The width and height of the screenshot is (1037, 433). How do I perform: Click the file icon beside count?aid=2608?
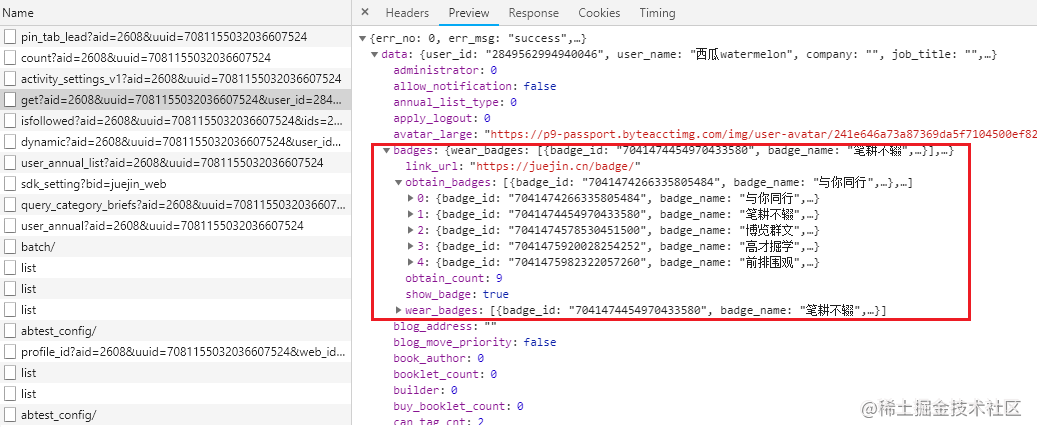click(9, 58)
